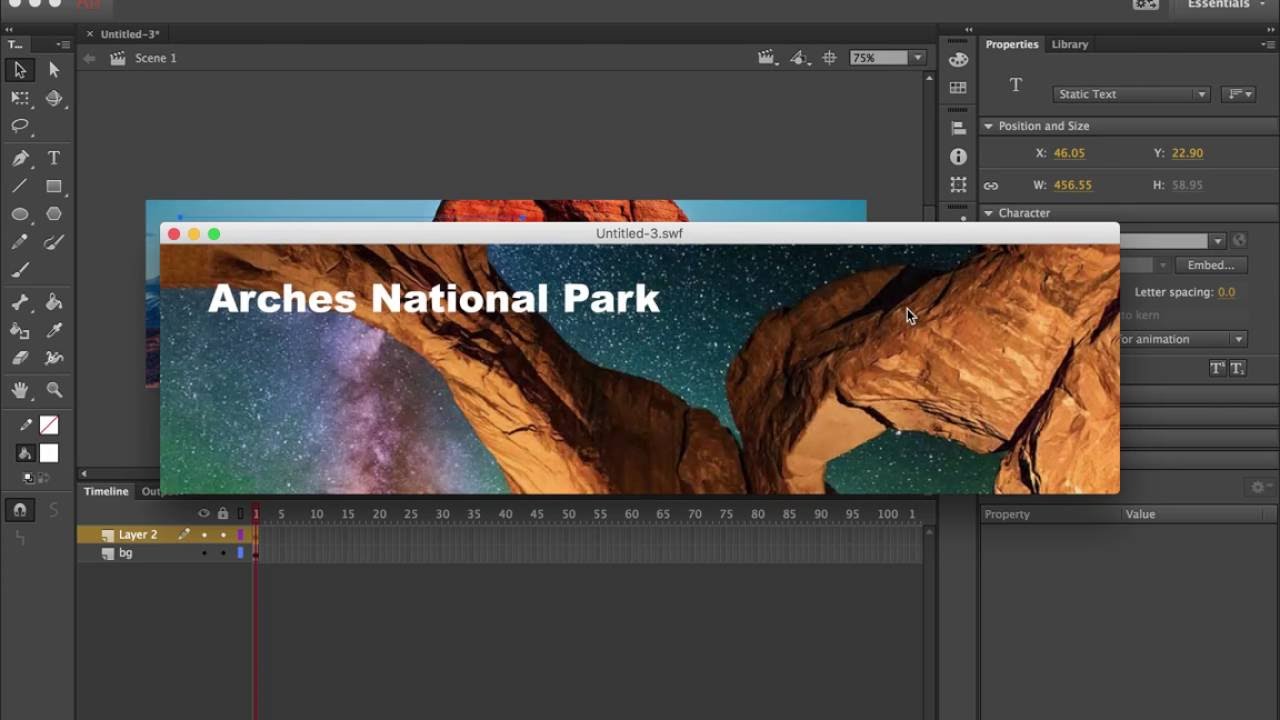
Task: Select the Zoom tool
Action: 54,390
